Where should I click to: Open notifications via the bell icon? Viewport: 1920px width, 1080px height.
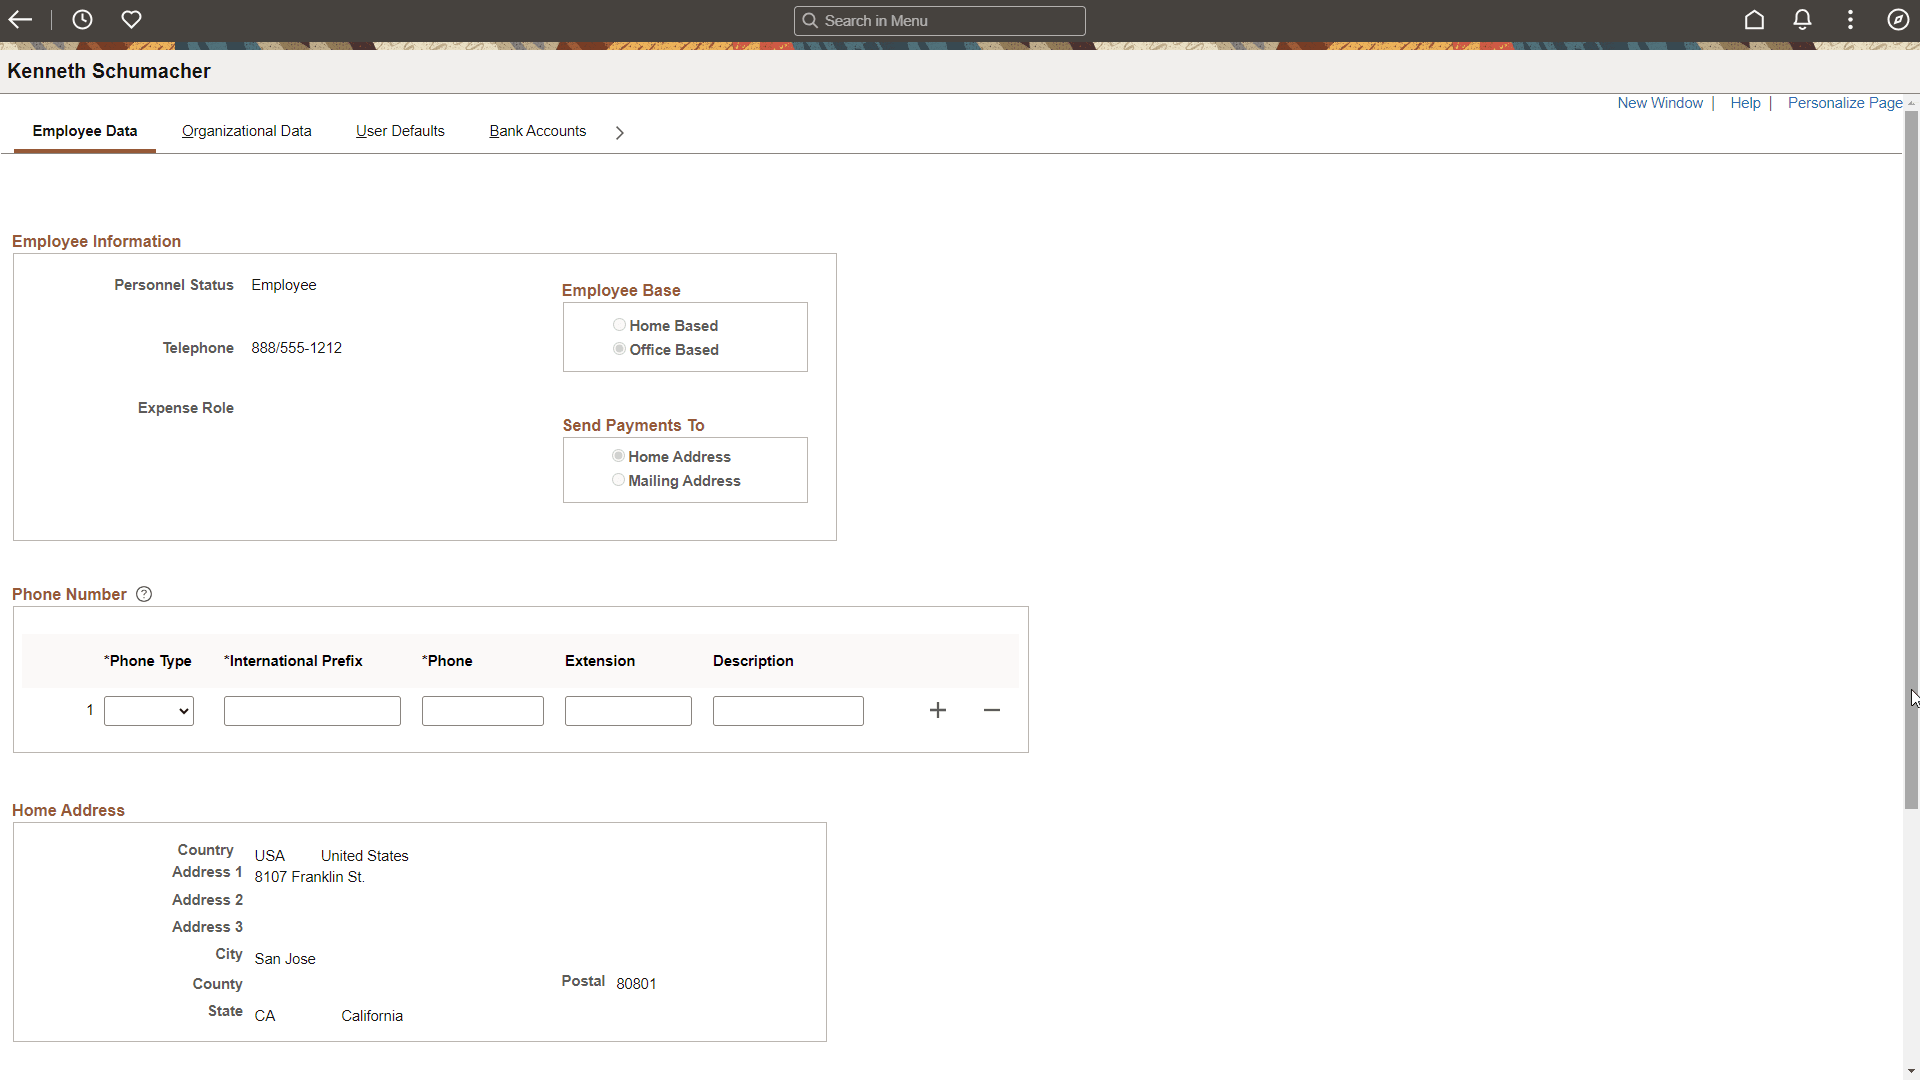[x=1801, y=19]
